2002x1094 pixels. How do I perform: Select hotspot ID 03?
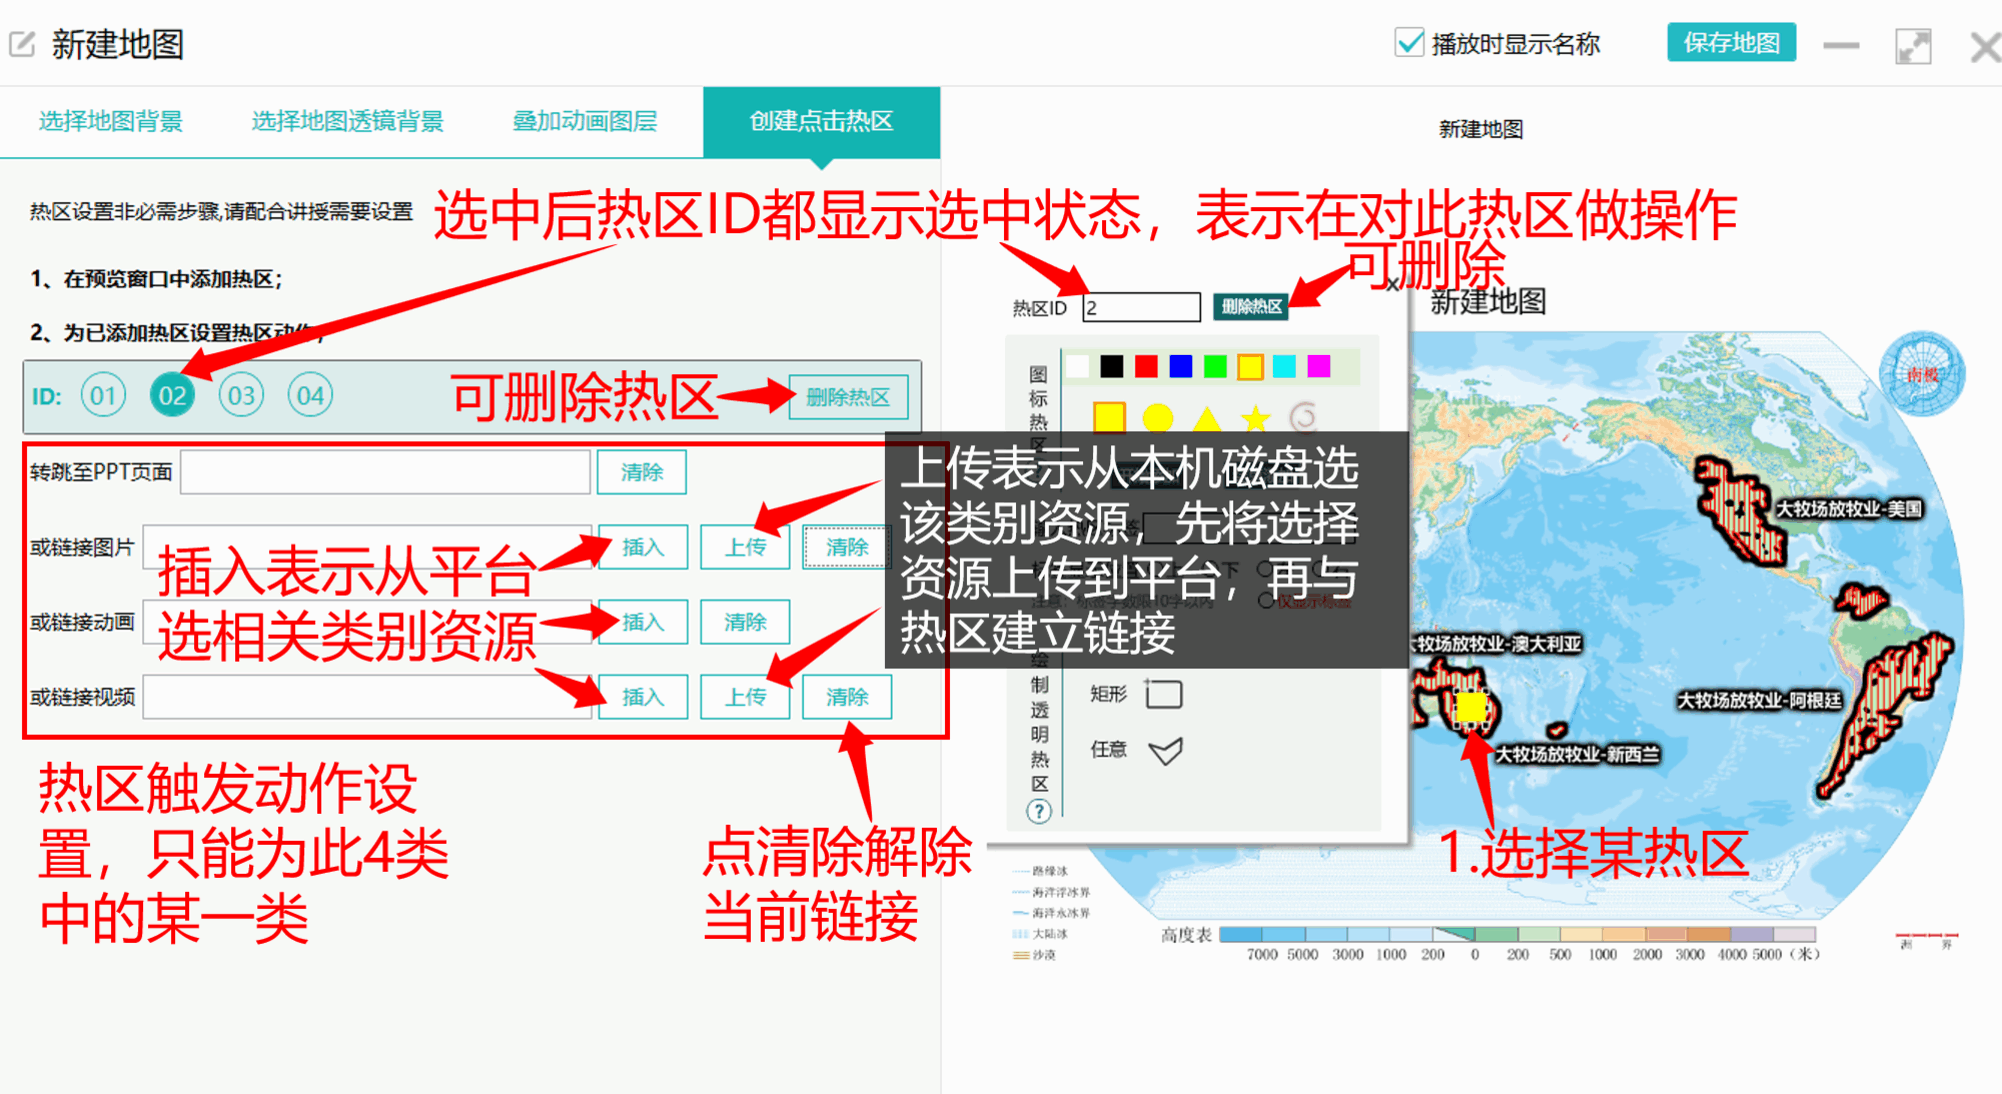[241, 396]
